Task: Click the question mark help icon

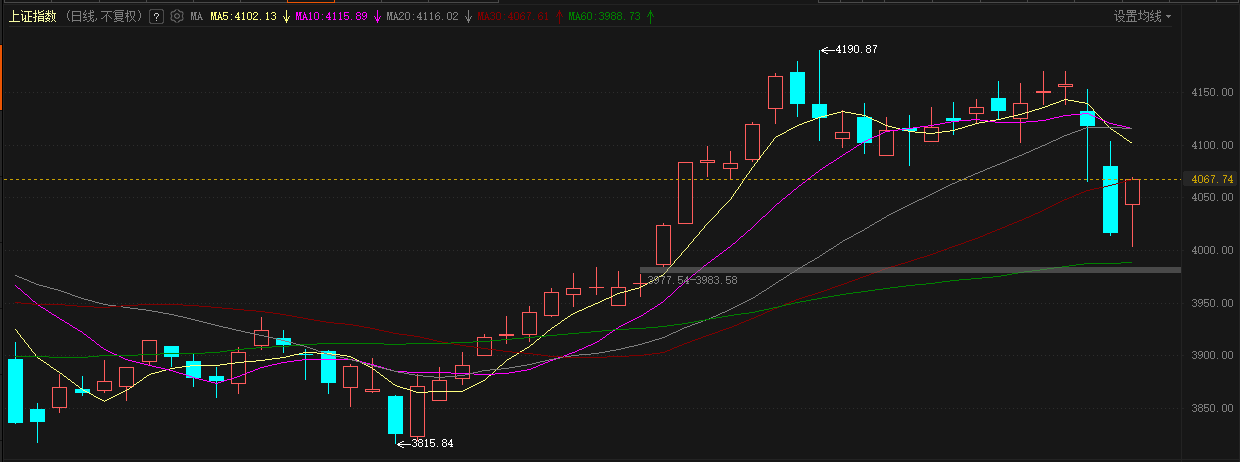Action: point(156,17)
